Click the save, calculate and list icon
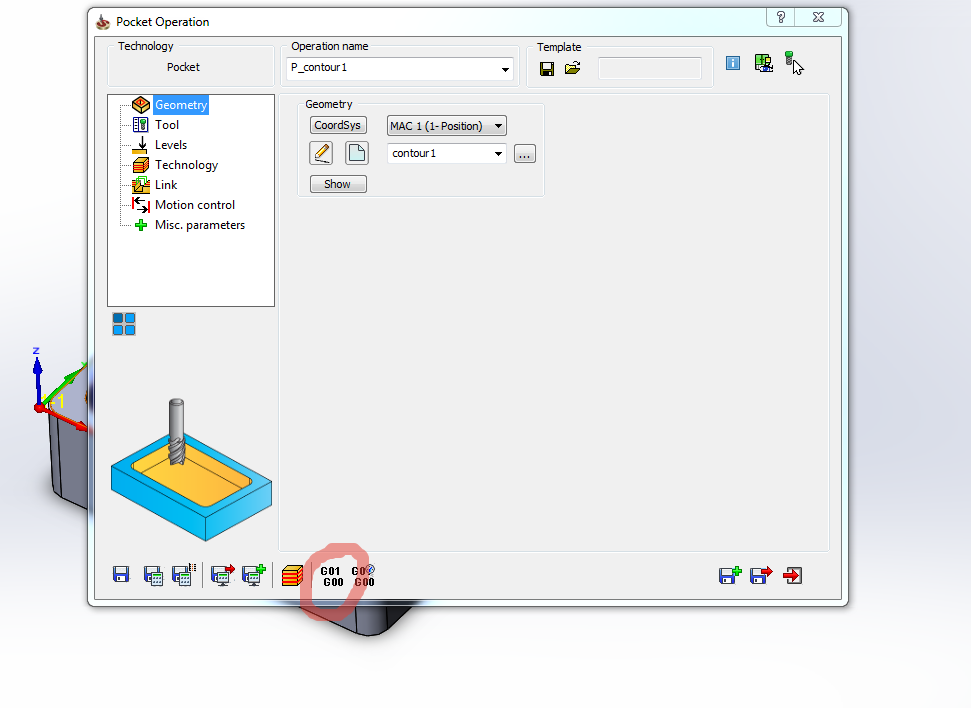 (184, 574)
